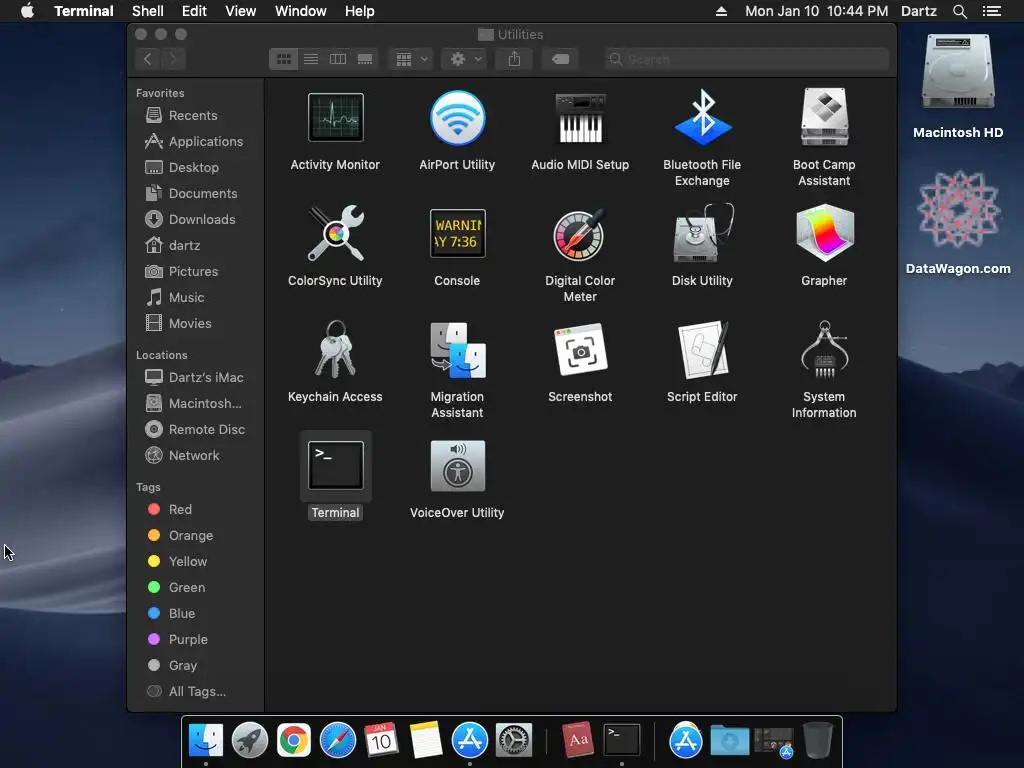The height and width of the screenshot is (768, 1024).
Task: Select Bluetooth File Exchange icon
Action: pos(702,118)
